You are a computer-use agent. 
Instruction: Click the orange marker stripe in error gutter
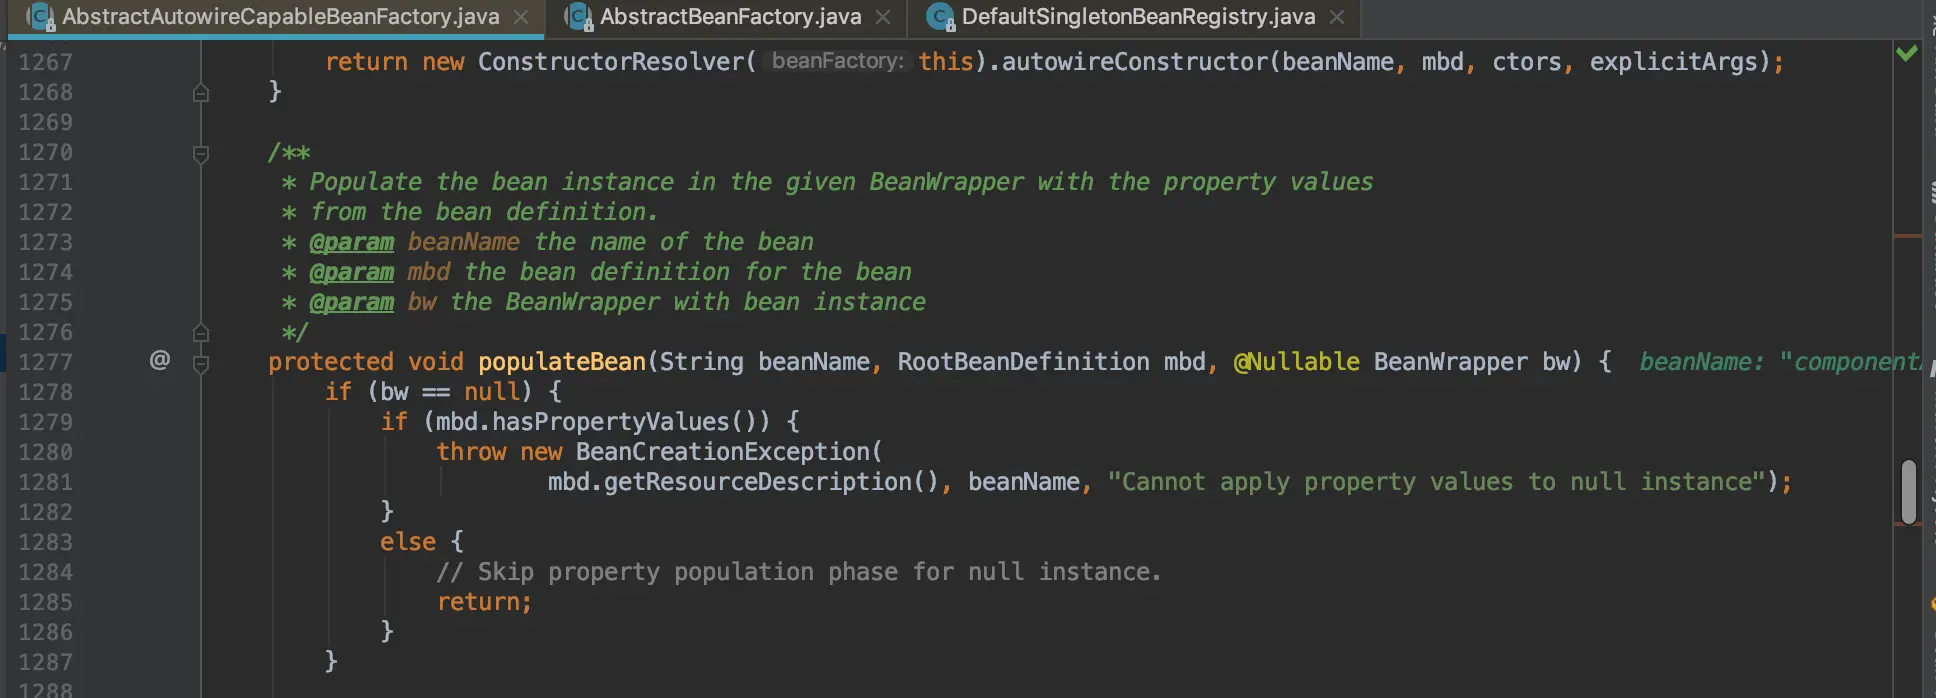click(x=1908, y=236)
